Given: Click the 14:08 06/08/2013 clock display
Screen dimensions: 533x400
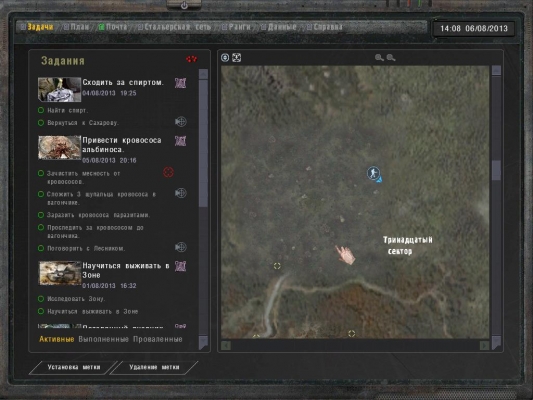Looking at the screenshot, I should coord(474,29).
